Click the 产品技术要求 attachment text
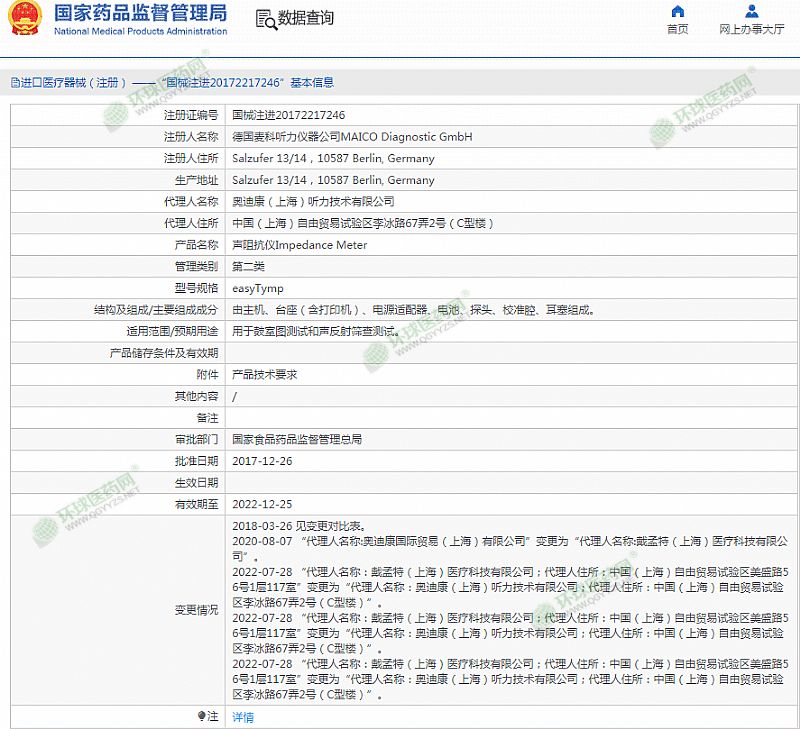 265,374
